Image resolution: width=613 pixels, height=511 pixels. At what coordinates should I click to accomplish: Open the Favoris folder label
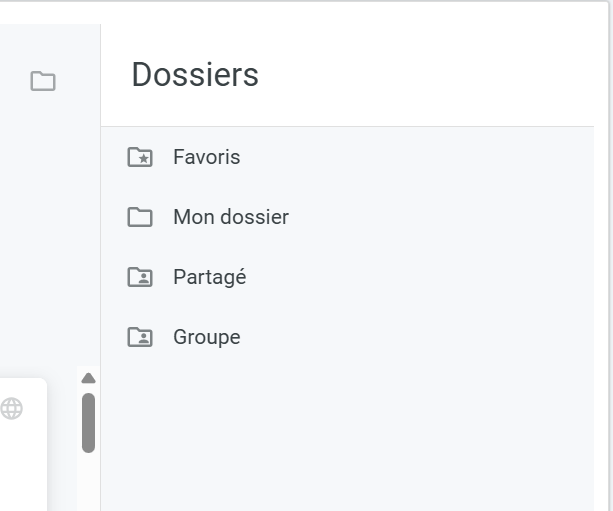(x=206, y=157)
